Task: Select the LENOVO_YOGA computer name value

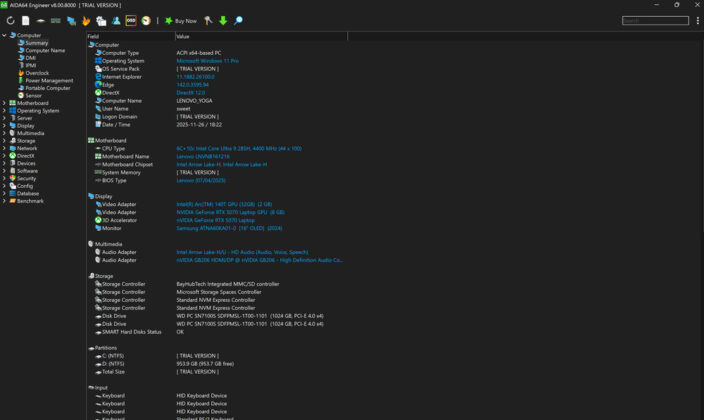Action: (194, 101)
